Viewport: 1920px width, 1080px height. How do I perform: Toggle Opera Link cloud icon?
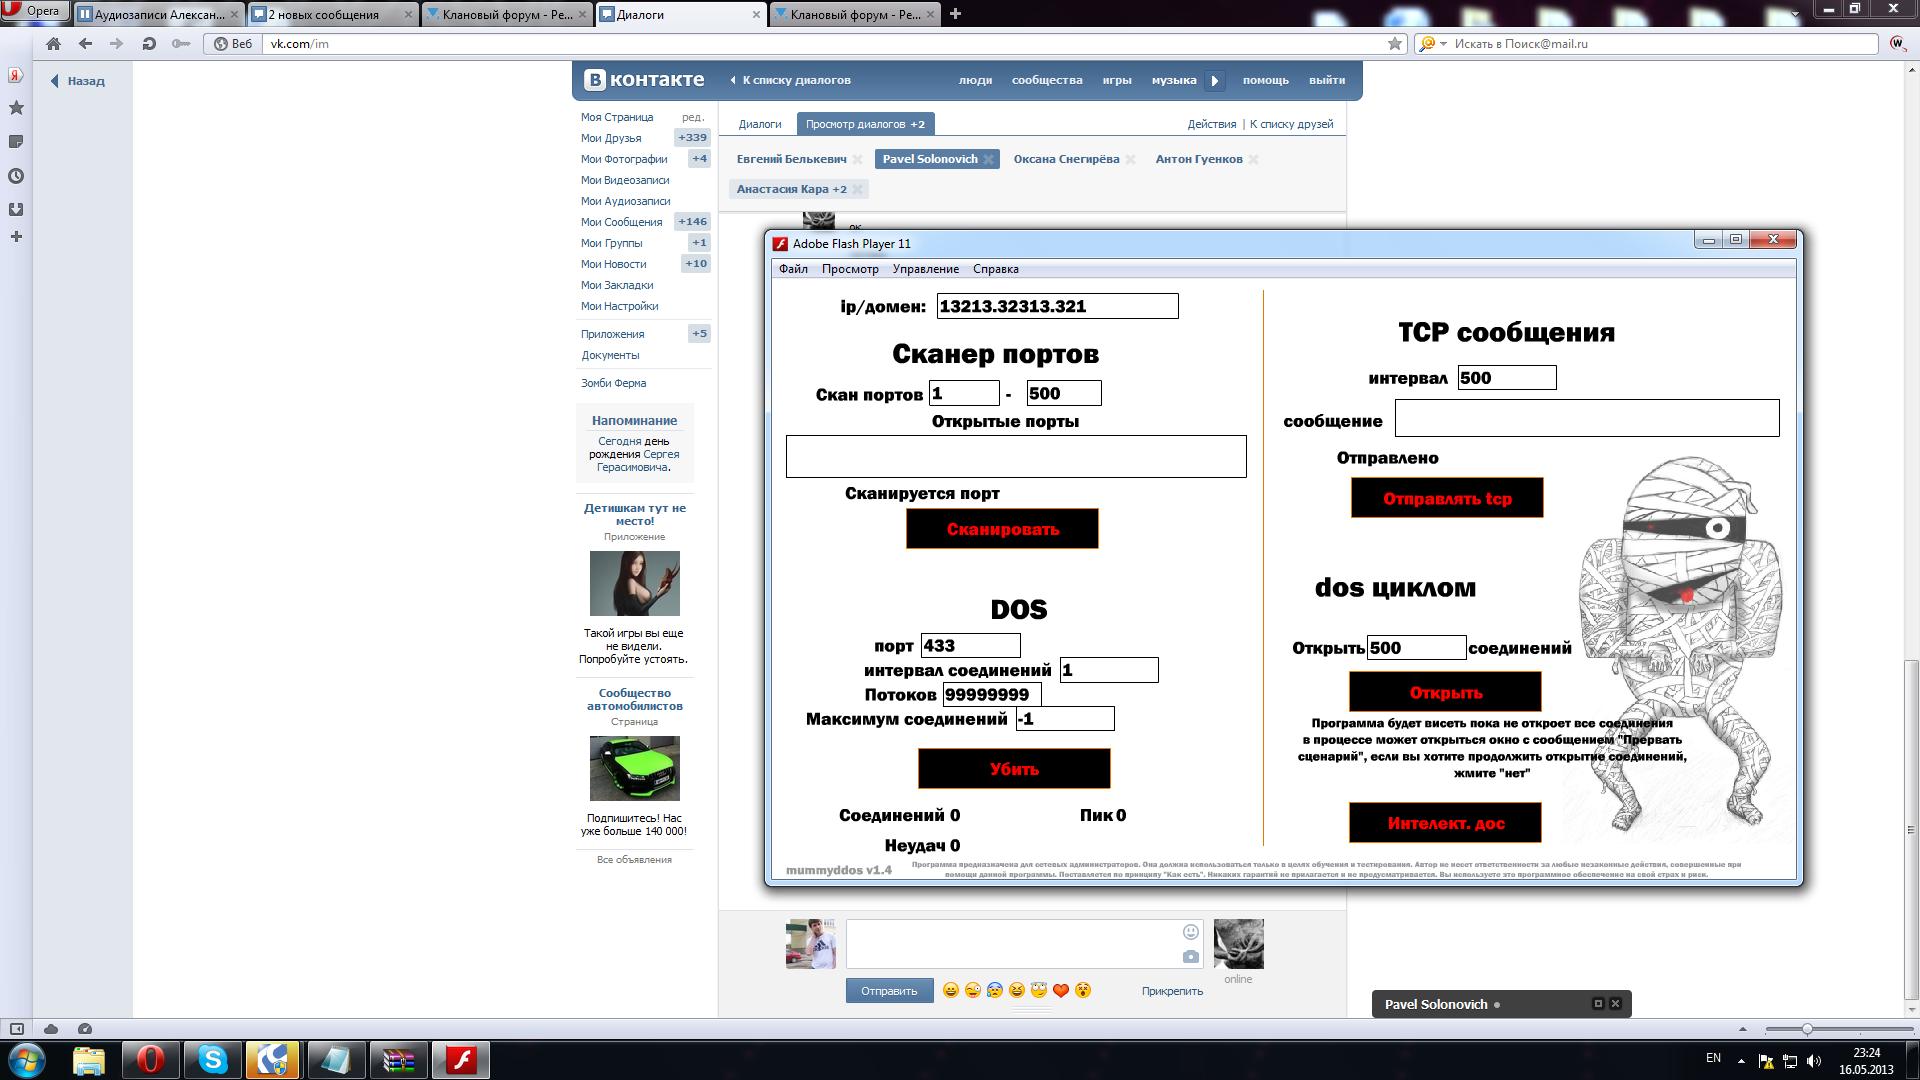pyautogui.click(x=51, y=1029)
